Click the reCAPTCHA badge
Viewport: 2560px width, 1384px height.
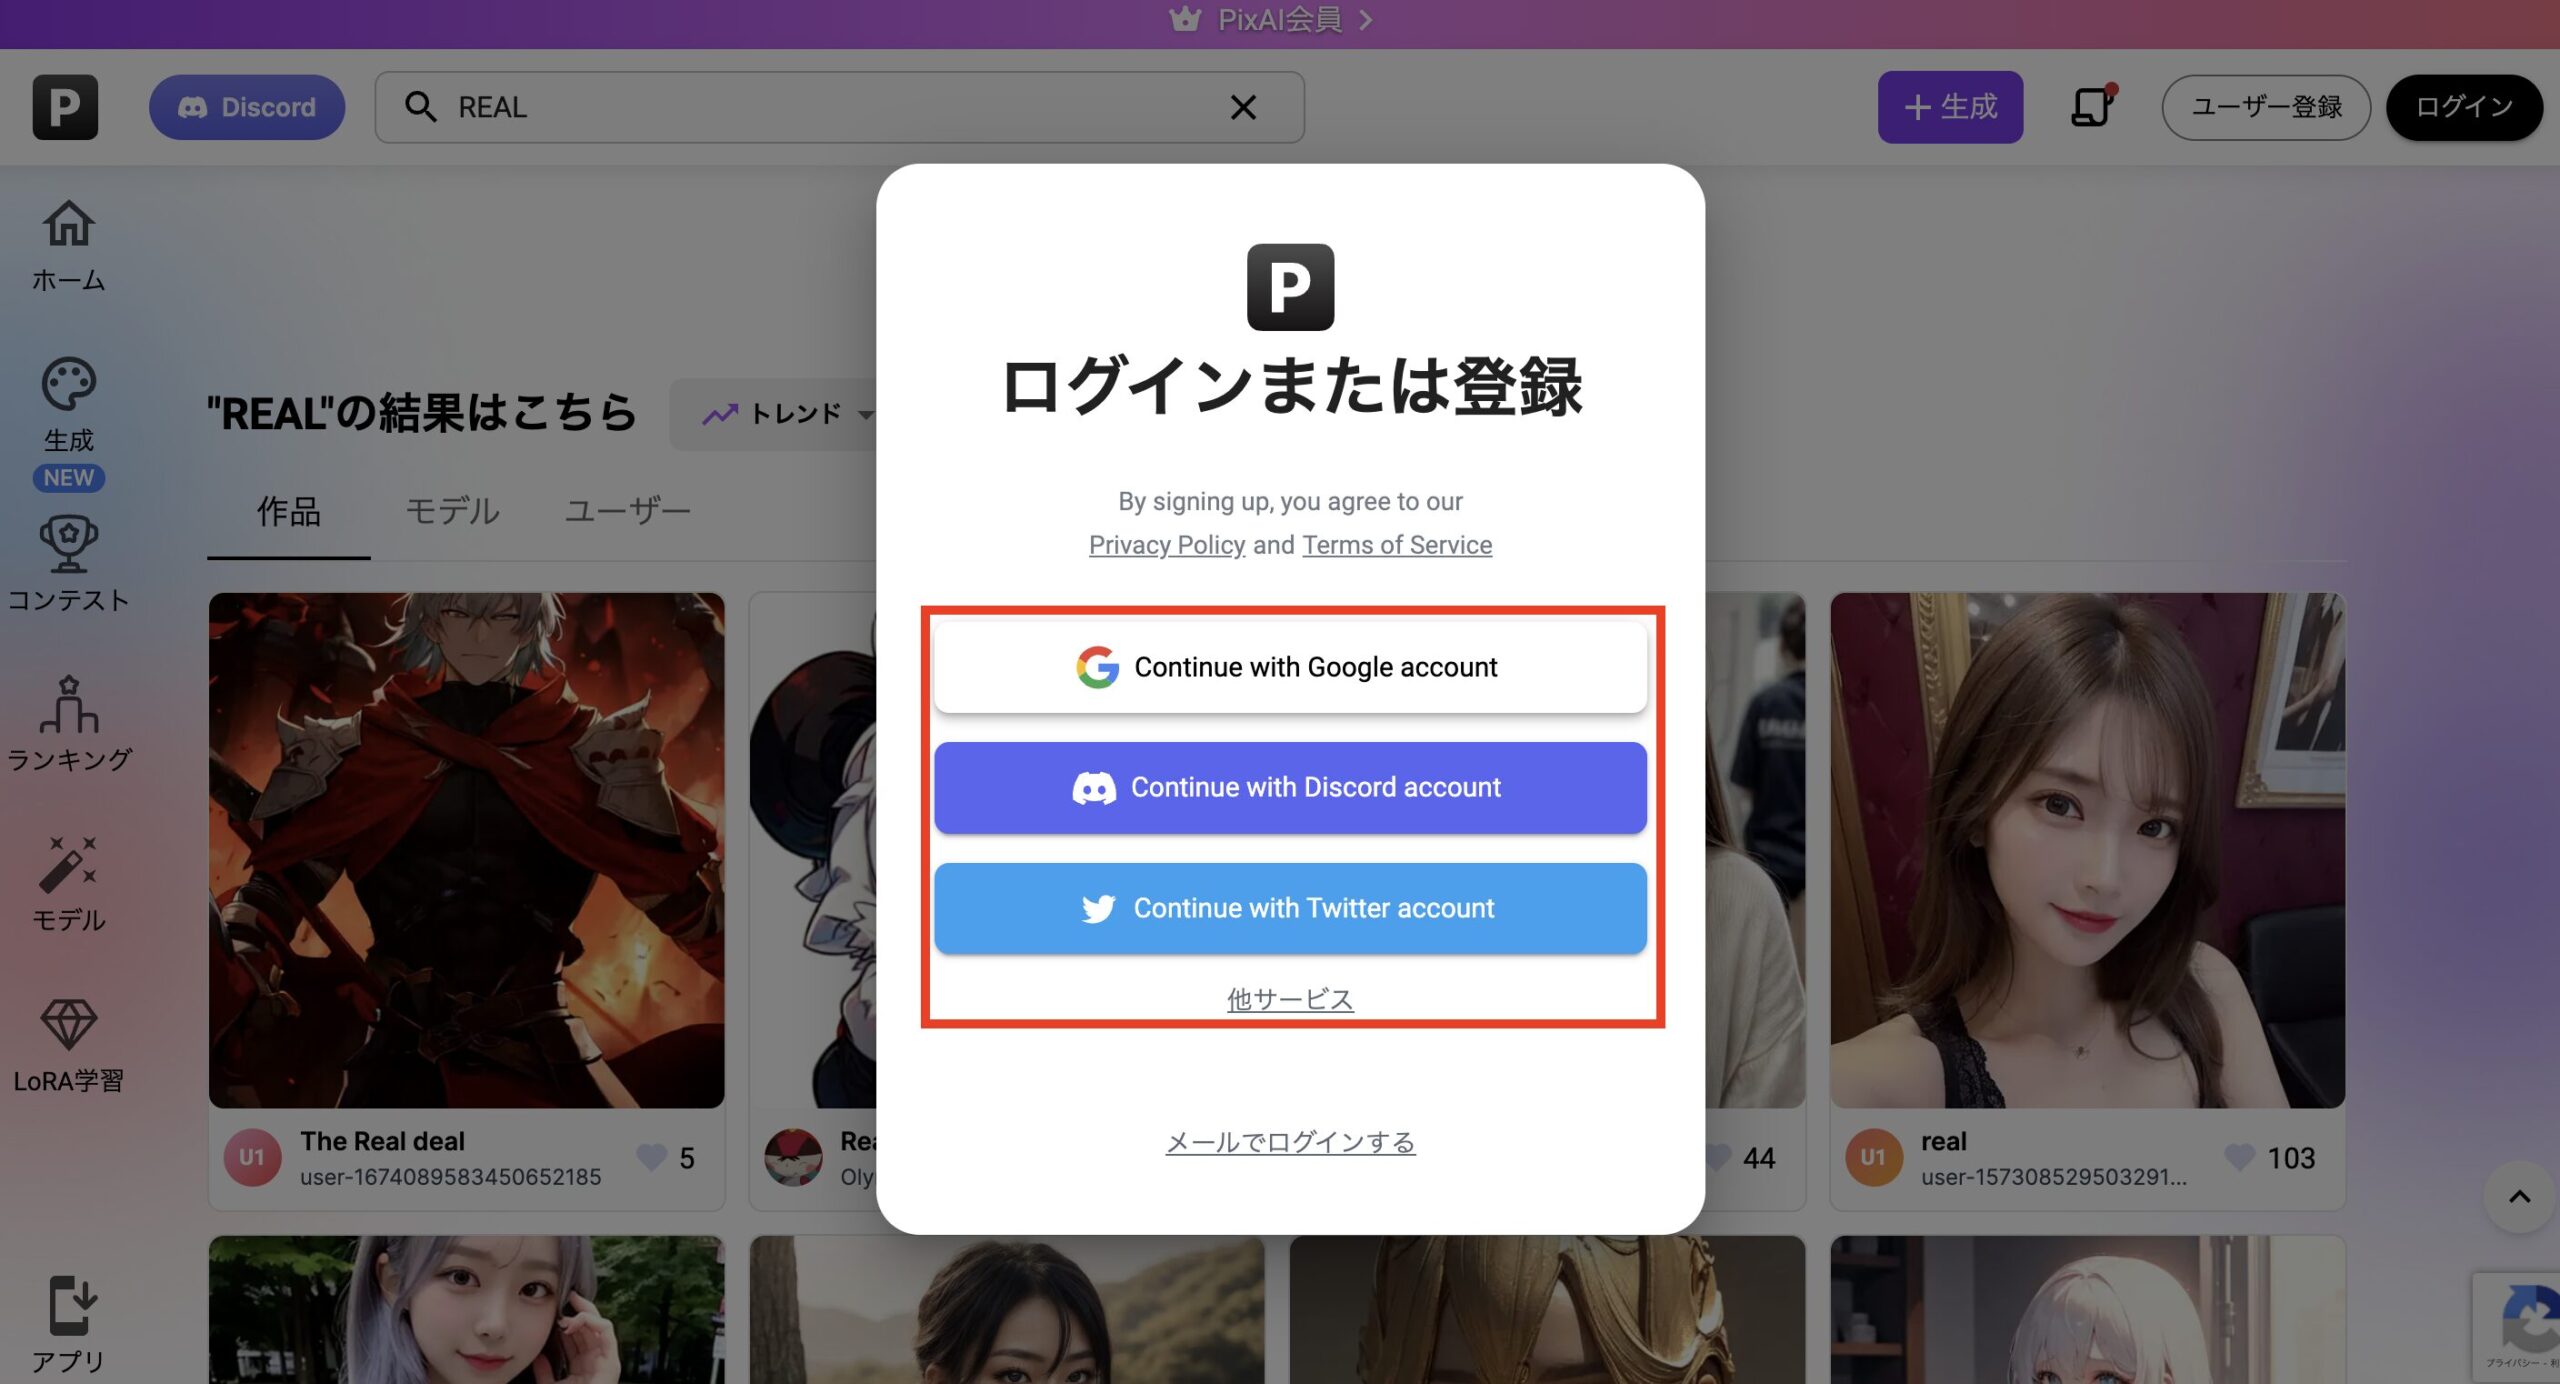click(2518, 1326)
